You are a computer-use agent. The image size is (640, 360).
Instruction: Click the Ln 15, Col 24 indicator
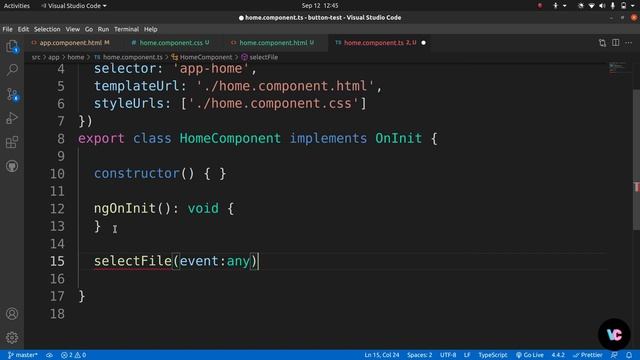pyautogui.click(x=382, y=355)
